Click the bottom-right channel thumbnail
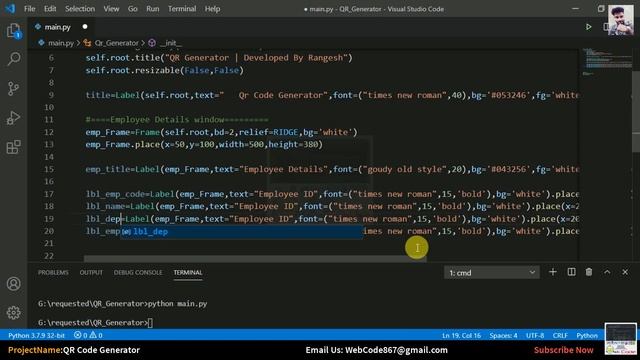Screen dimensions: 640x360 (x=620, y=338)
